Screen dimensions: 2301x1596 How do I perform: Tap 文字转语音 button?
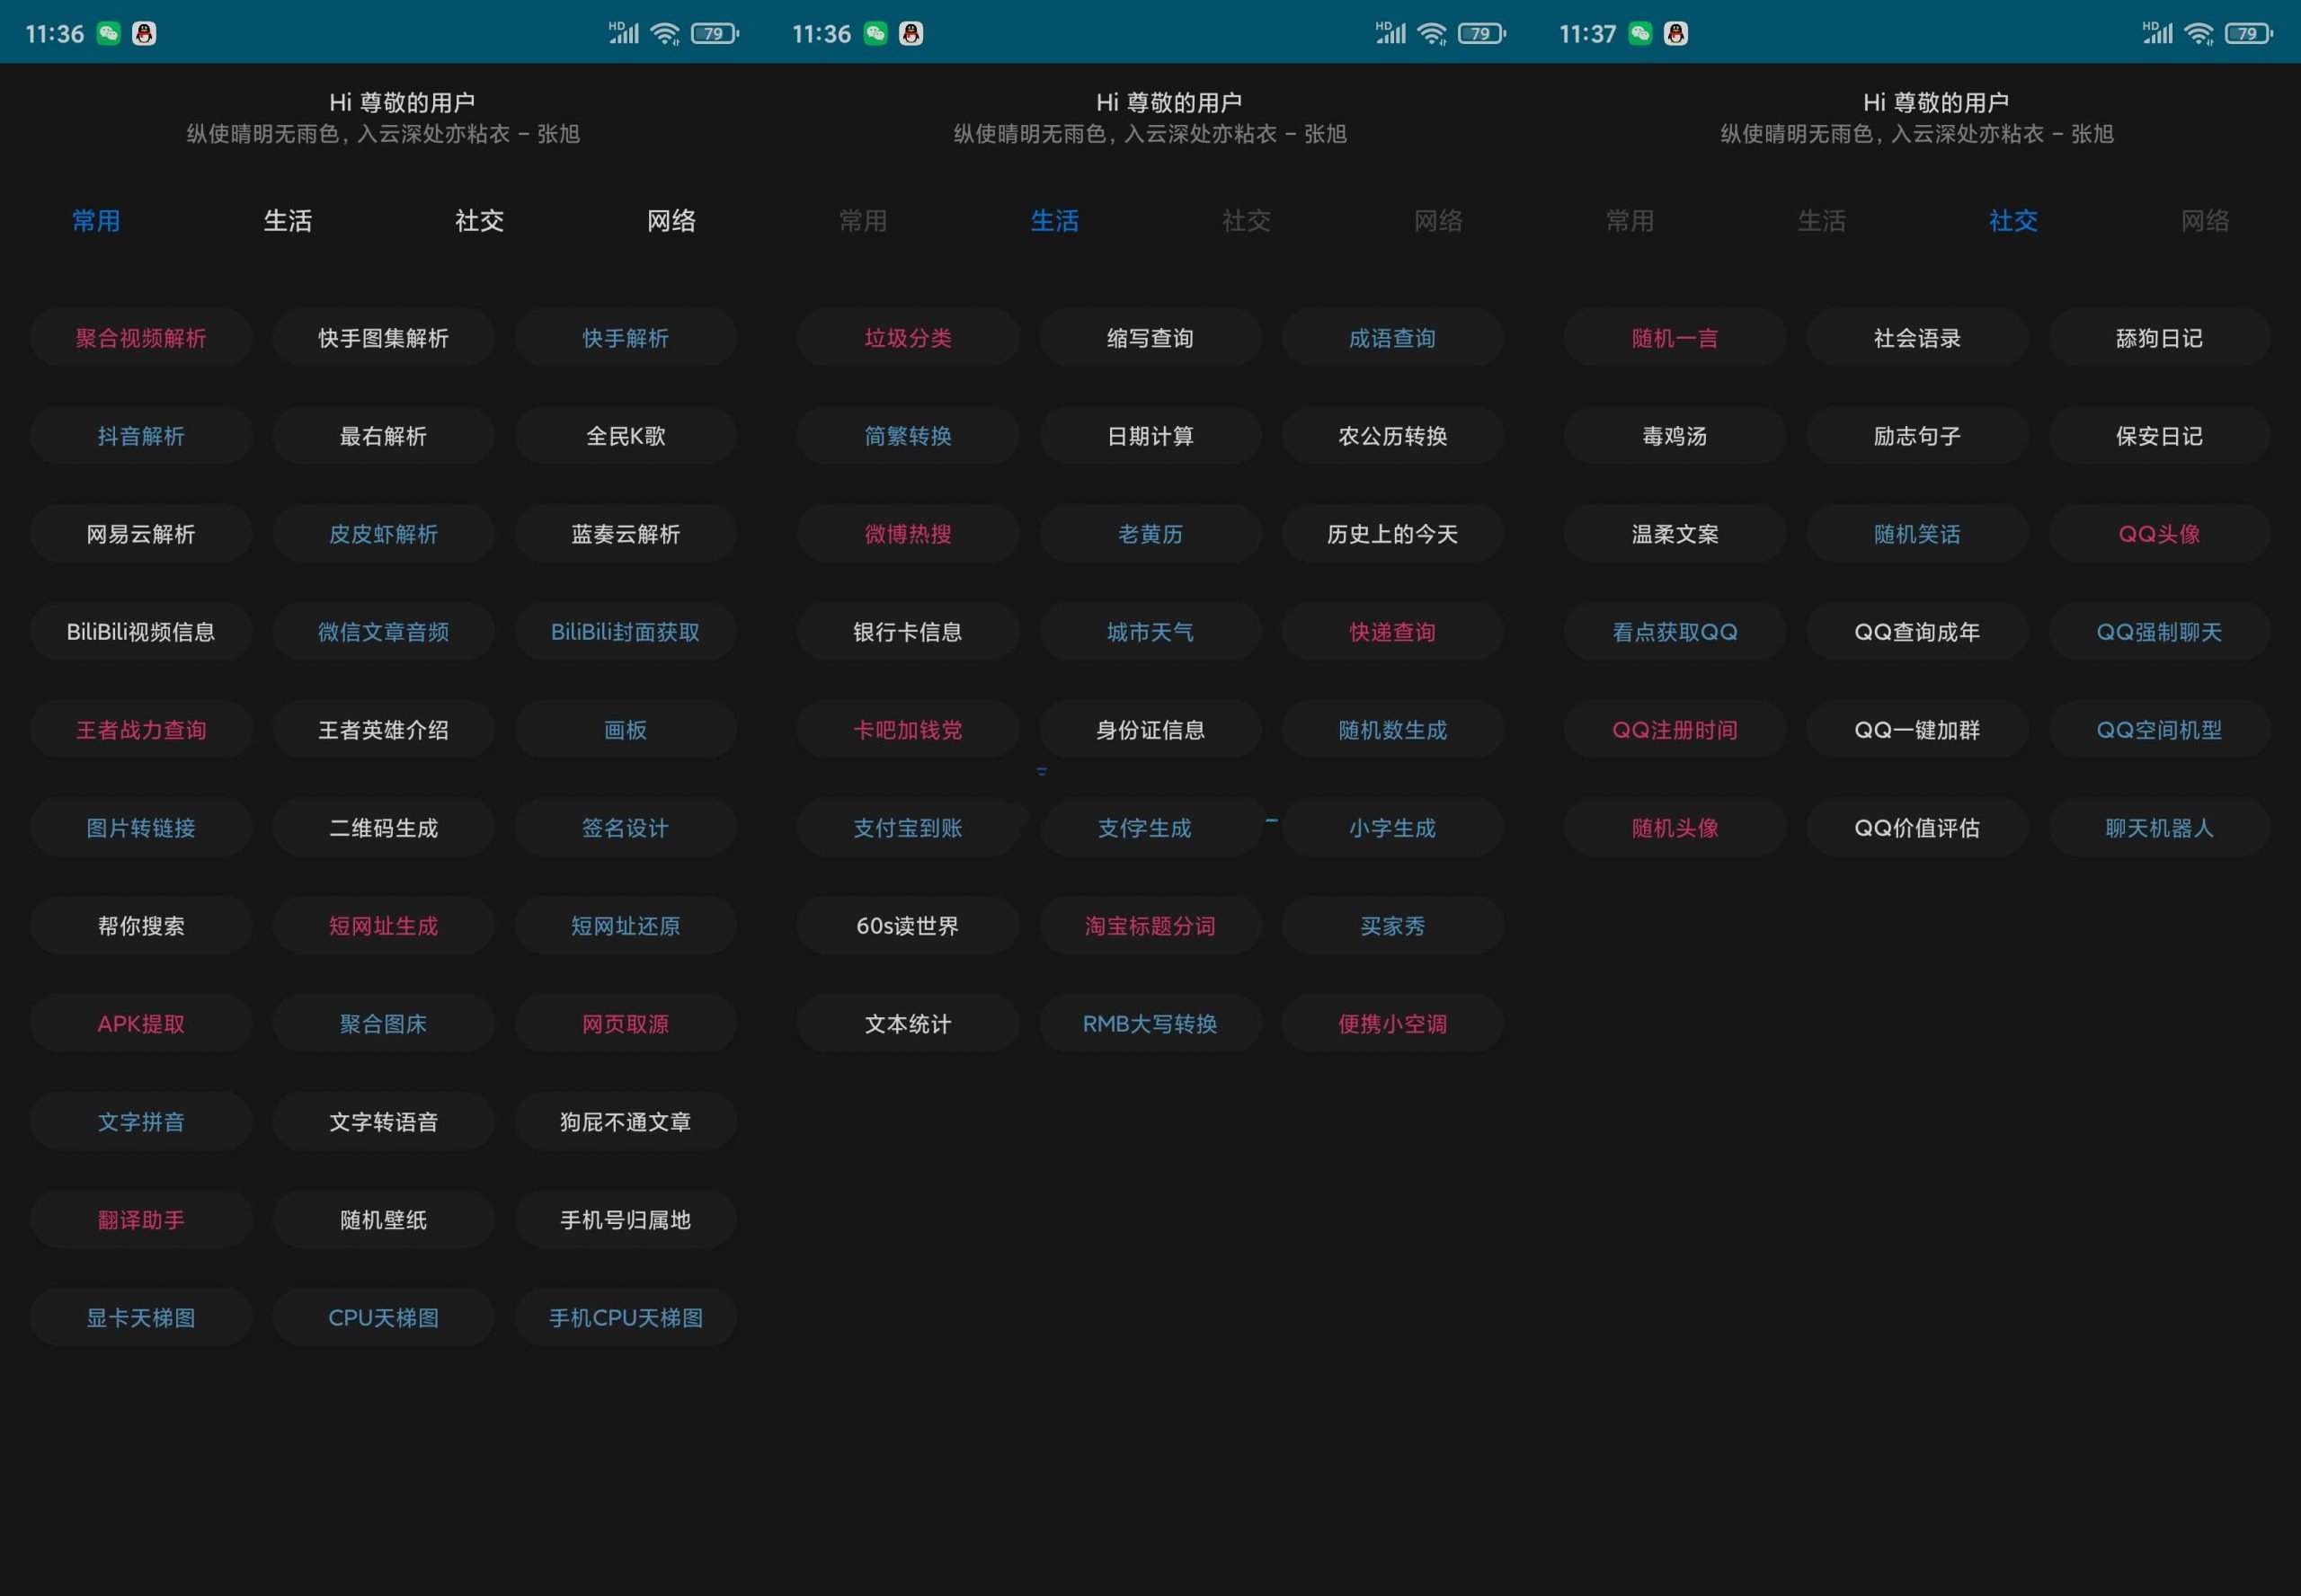[384, 1122]
